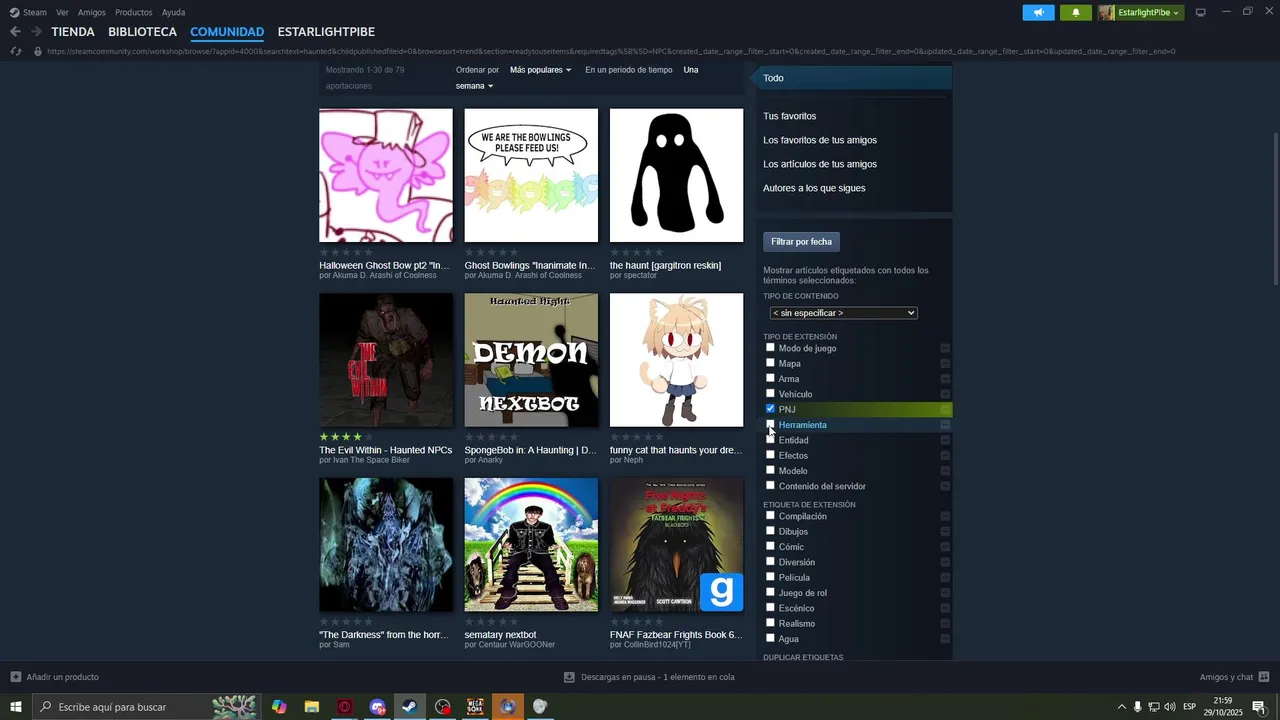Screen dimensions: 1280x720
Task: Go to the TIENDA tab
Action: coord(73,32)
